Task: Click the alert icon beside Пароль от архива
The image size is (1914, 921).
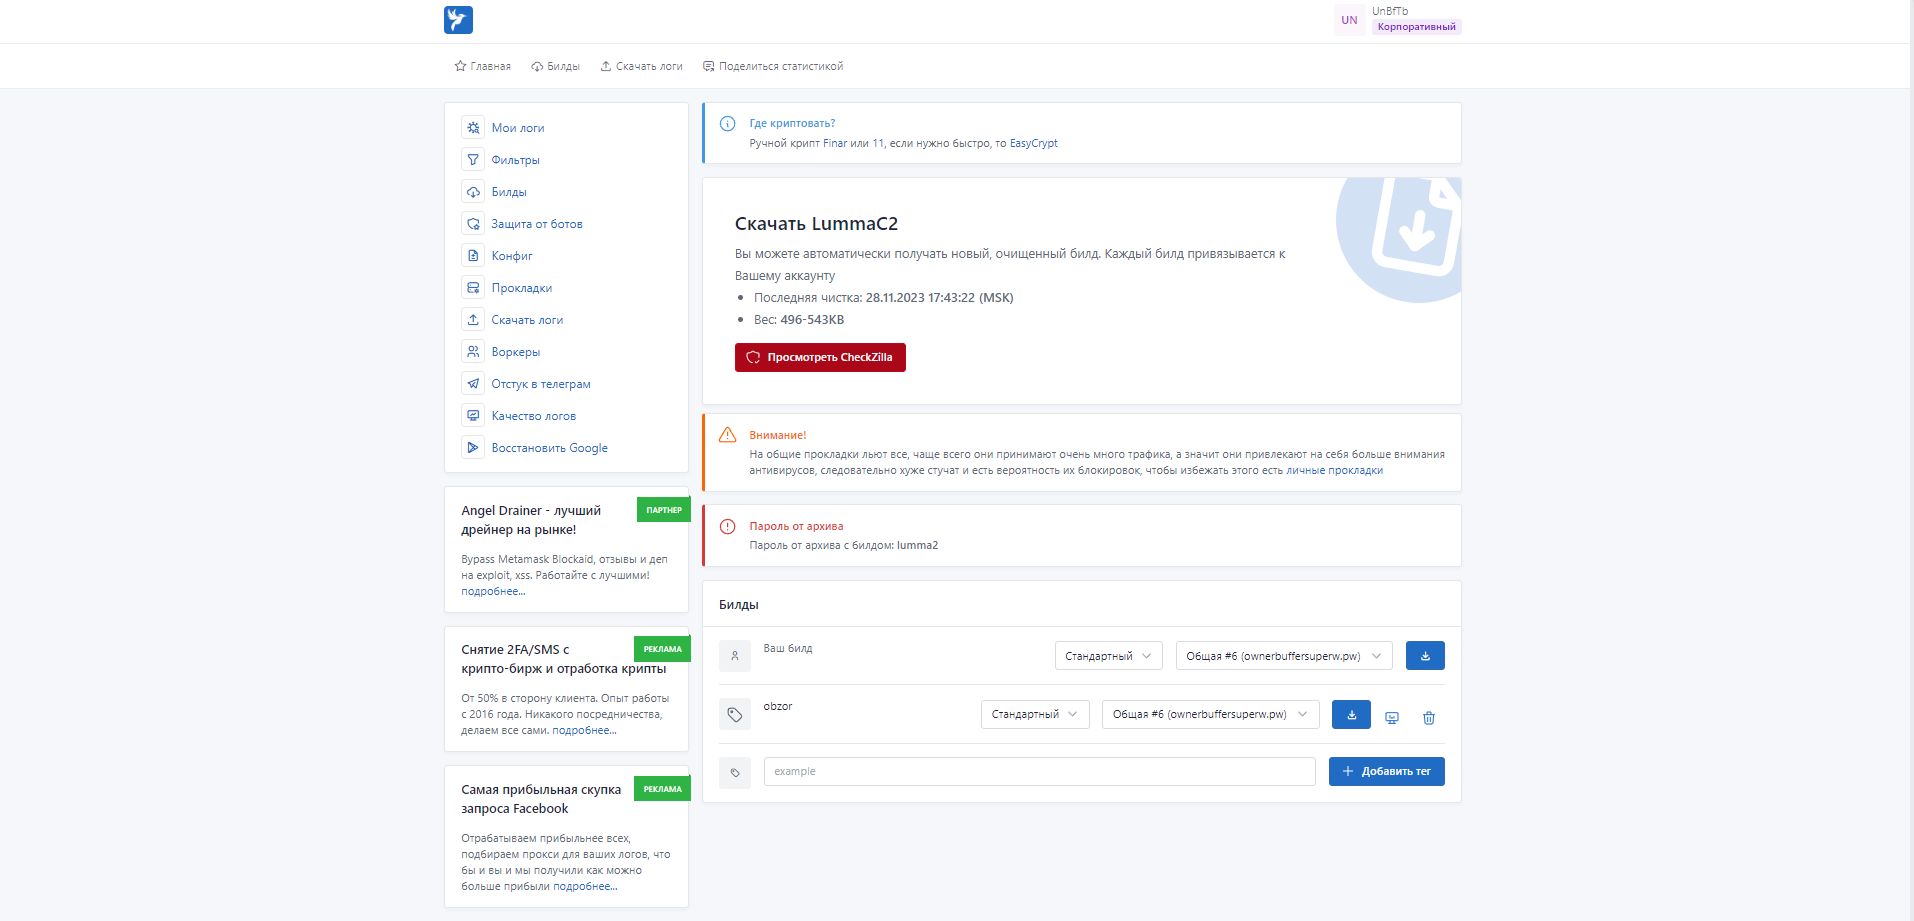Action: (728, 526)
